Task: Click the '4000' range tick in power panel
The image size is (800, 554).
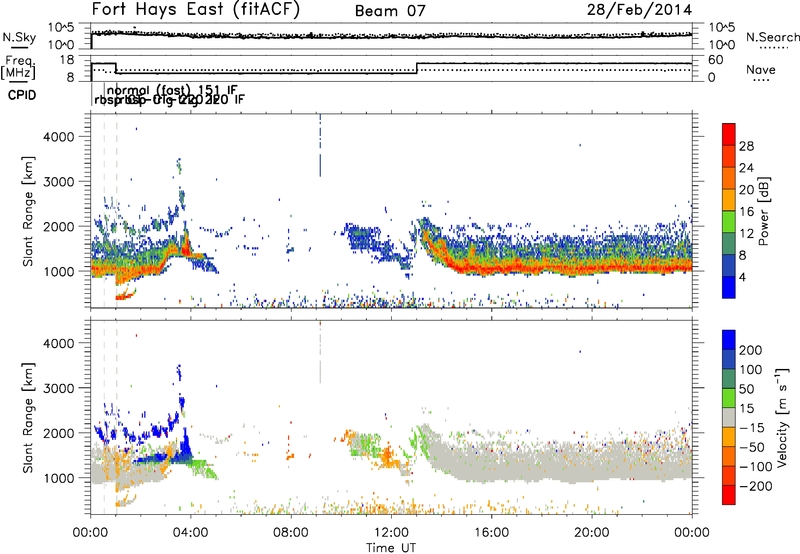Action: point(58,137)
